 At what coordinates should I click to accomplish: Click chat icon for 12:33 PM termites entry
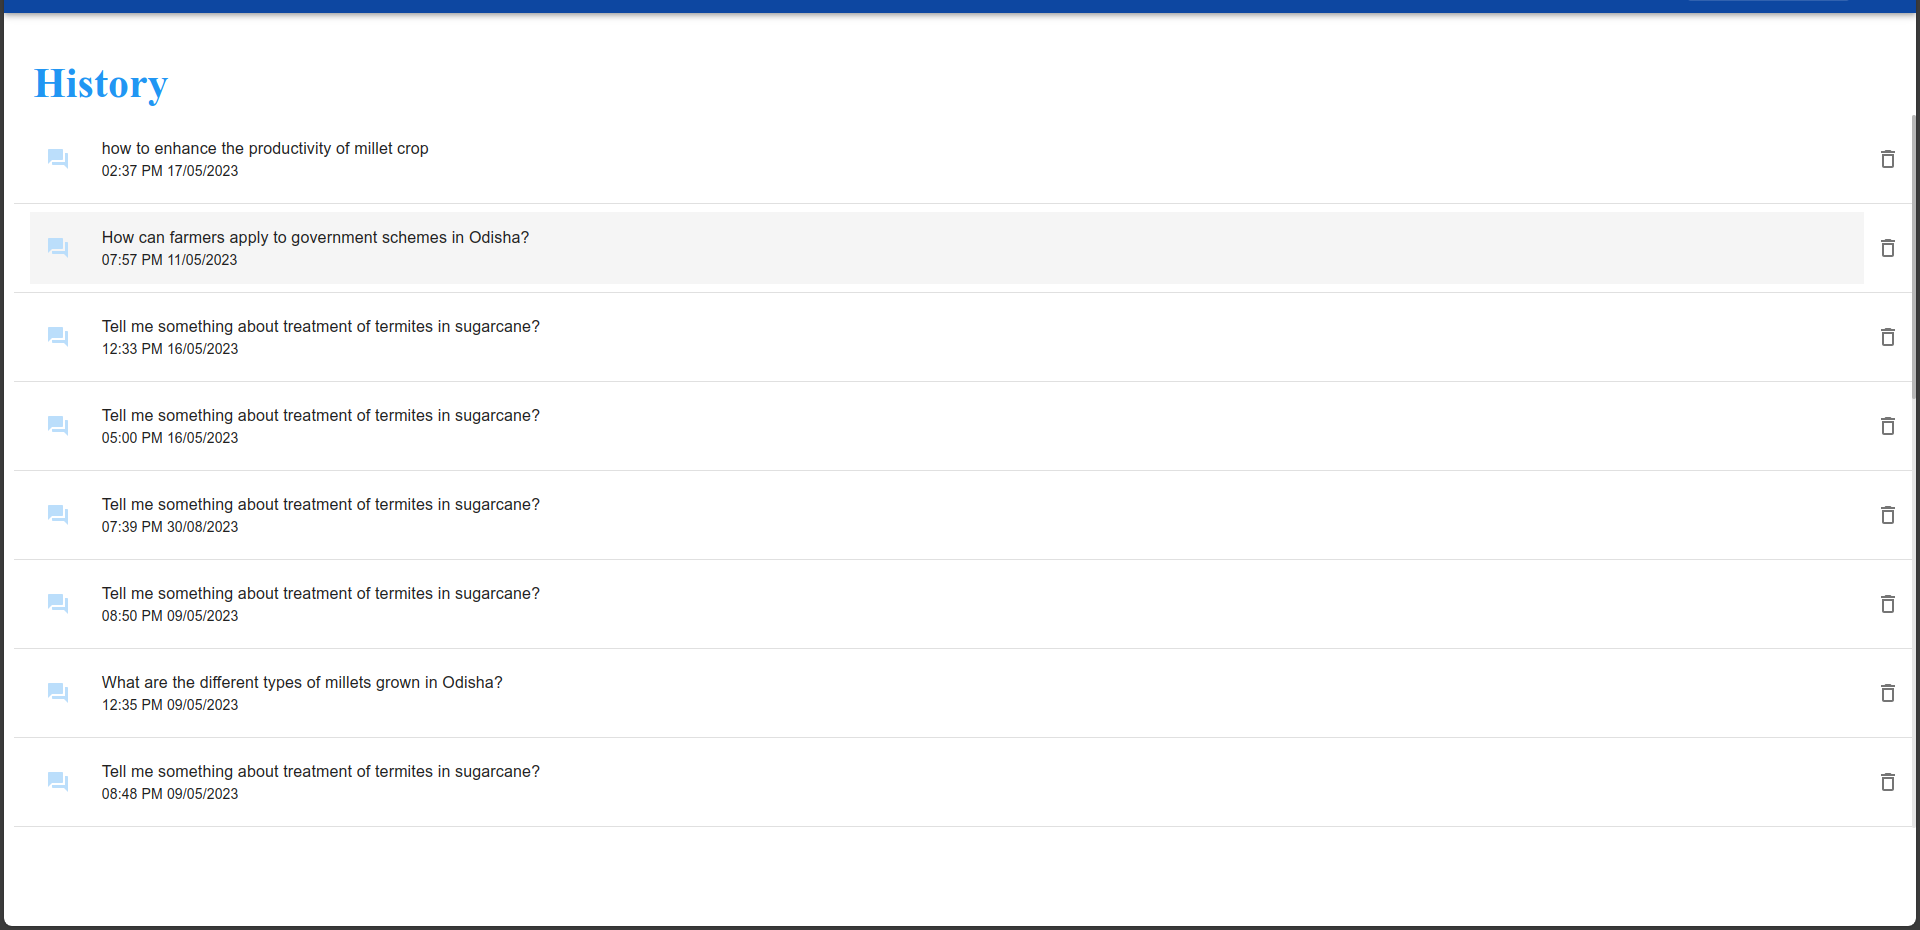tap(58, 337)
